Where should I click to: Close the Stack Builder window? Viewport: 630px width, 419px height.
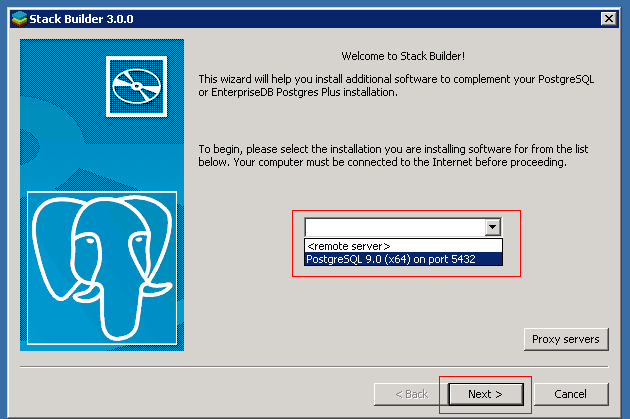(609, 19)
